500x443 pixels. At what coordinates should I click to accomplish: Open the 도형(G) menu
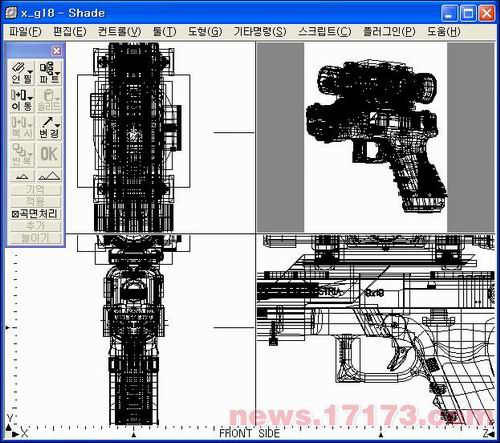205,32
